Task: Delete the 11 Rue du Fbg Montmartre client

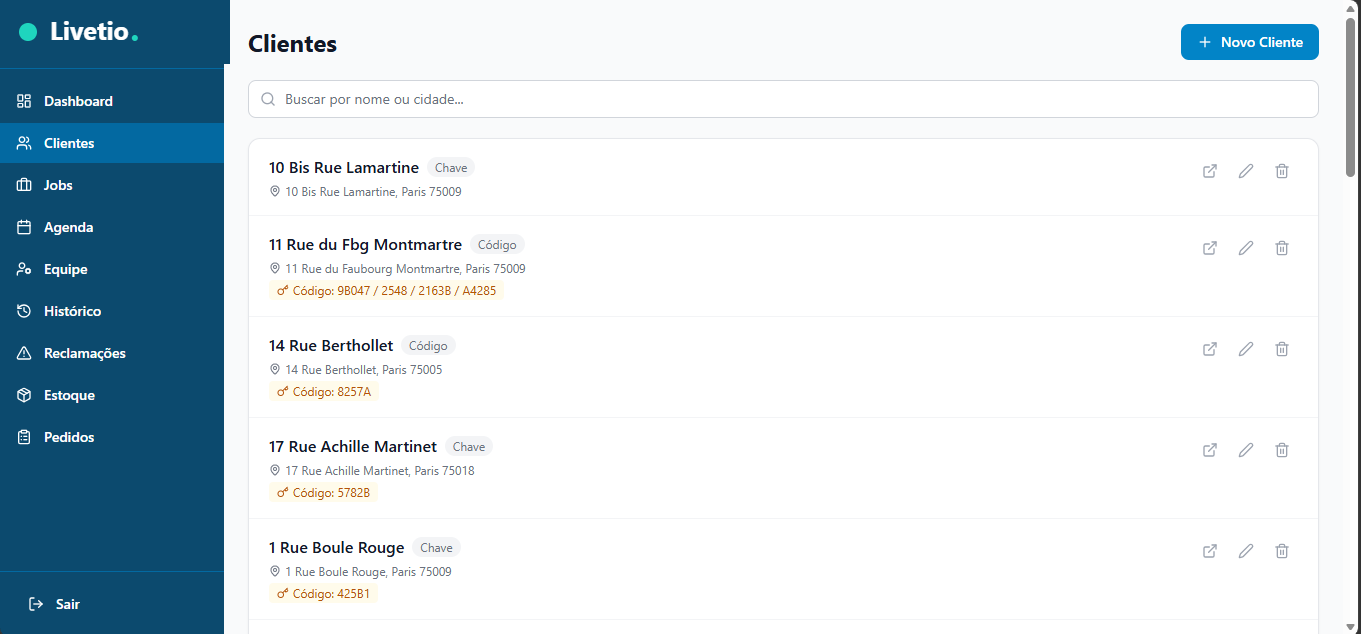Action: [1282, 248]
